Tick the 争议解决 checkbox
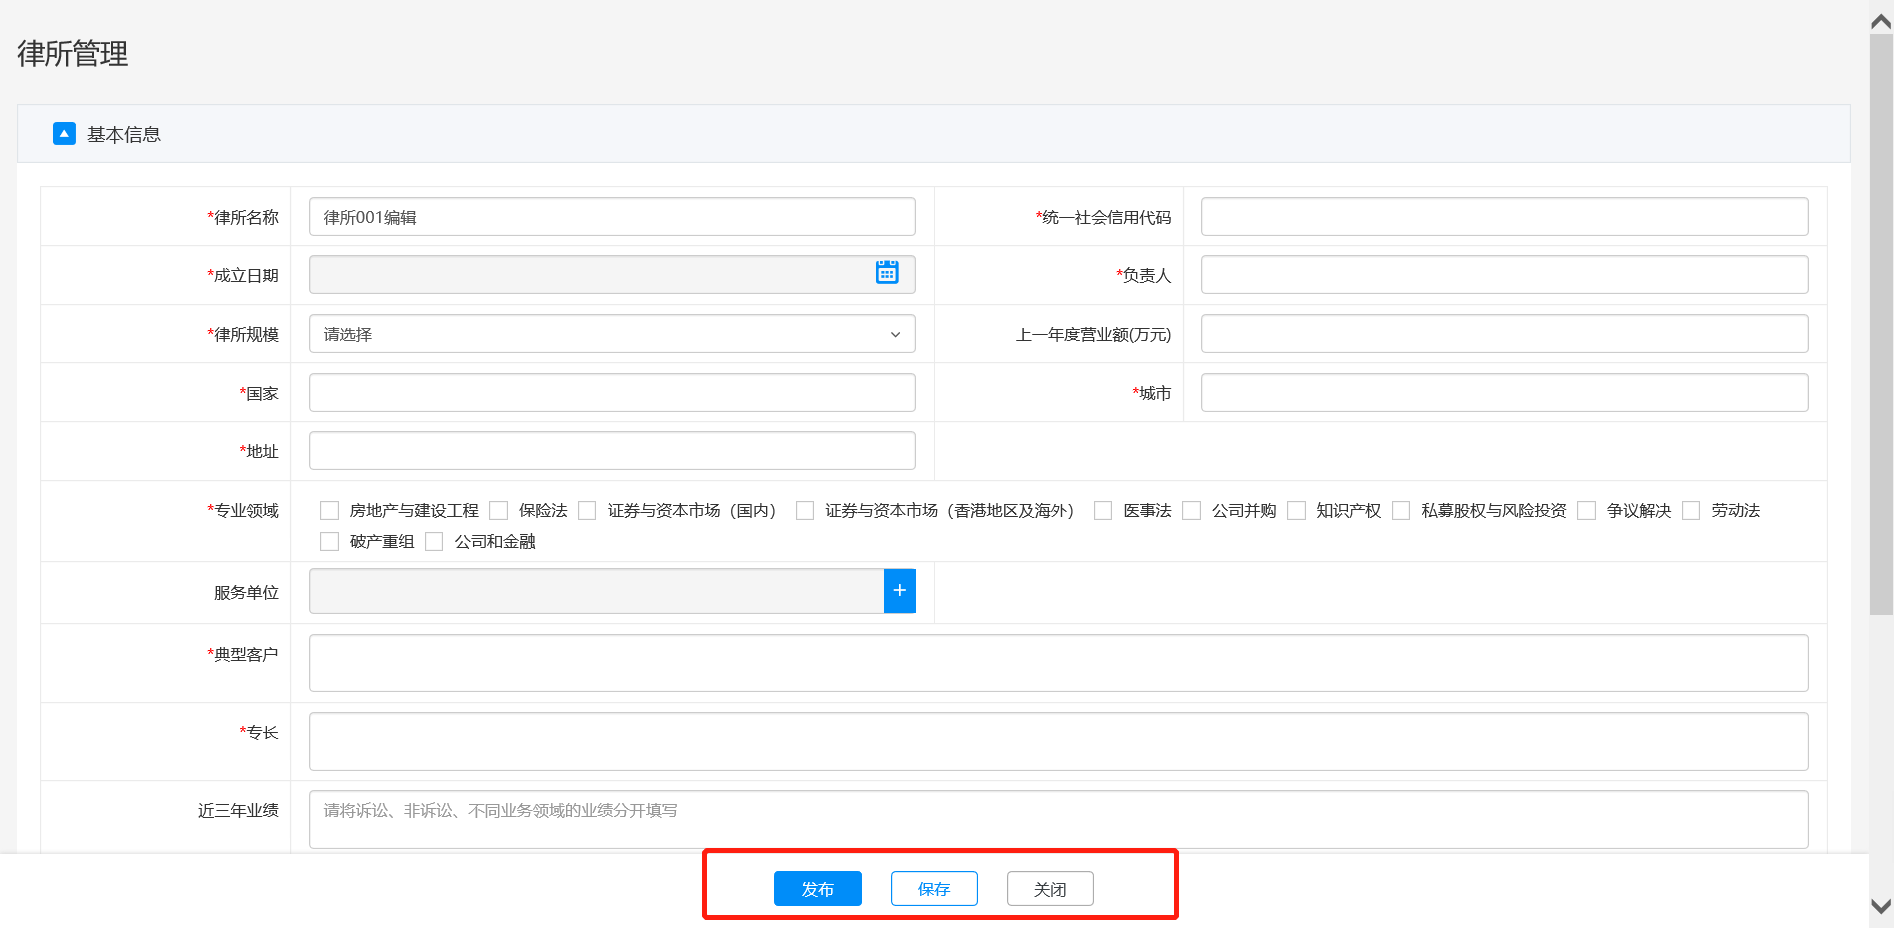This screenshot has height=928, width=1894. [x=1586, y=511]
